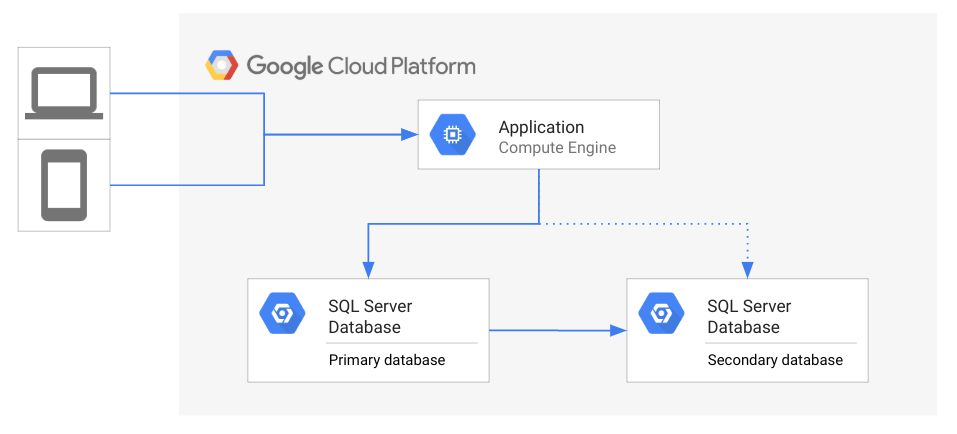Select the "Application" label text
The image size is (957, 434).
pyautogui.click(x=541, y=127)
